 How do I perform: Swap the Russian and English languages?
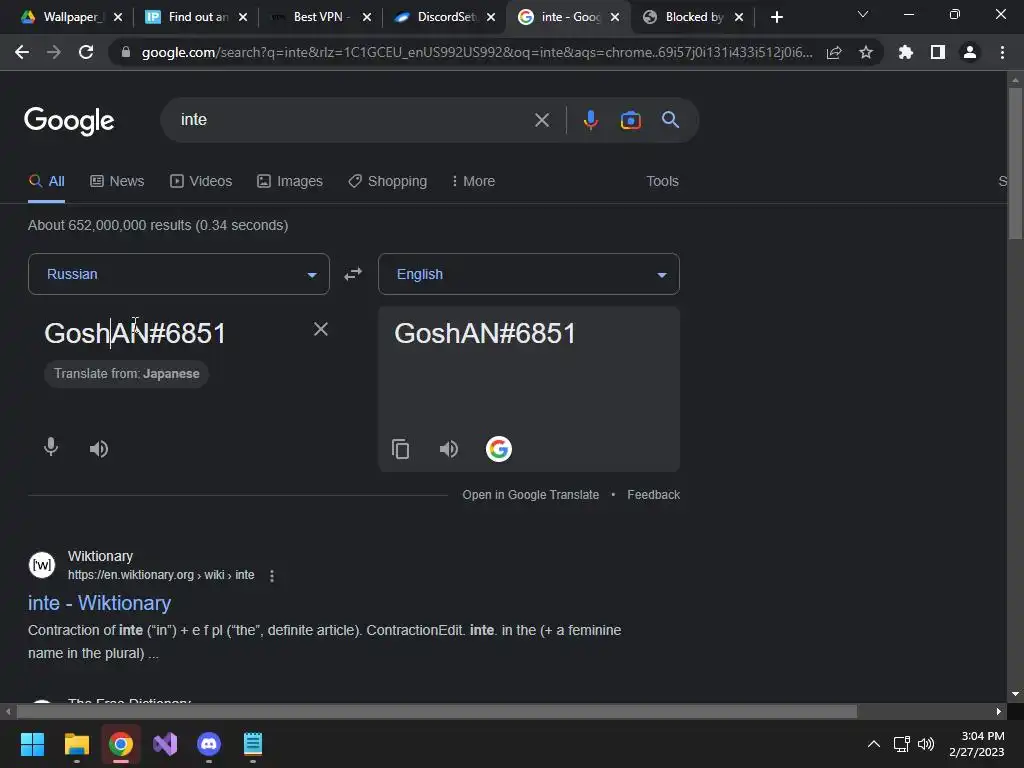(353, 274)
